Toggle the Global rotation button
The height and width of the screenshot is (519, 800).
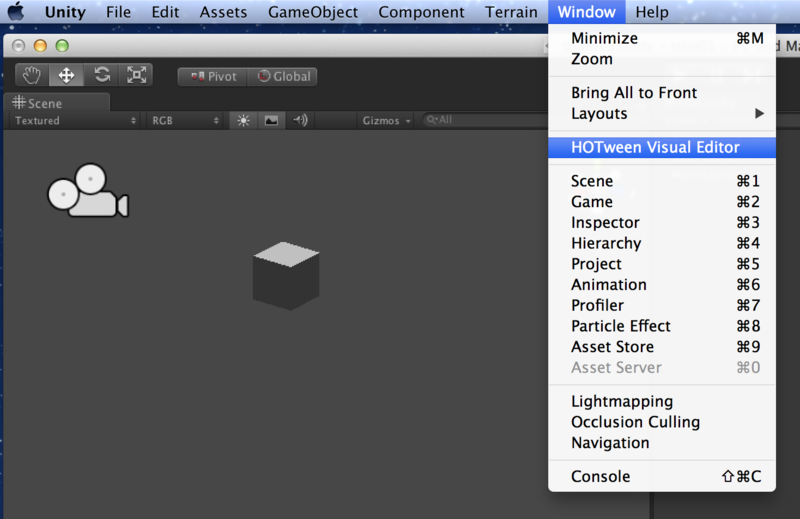[283, 77]
